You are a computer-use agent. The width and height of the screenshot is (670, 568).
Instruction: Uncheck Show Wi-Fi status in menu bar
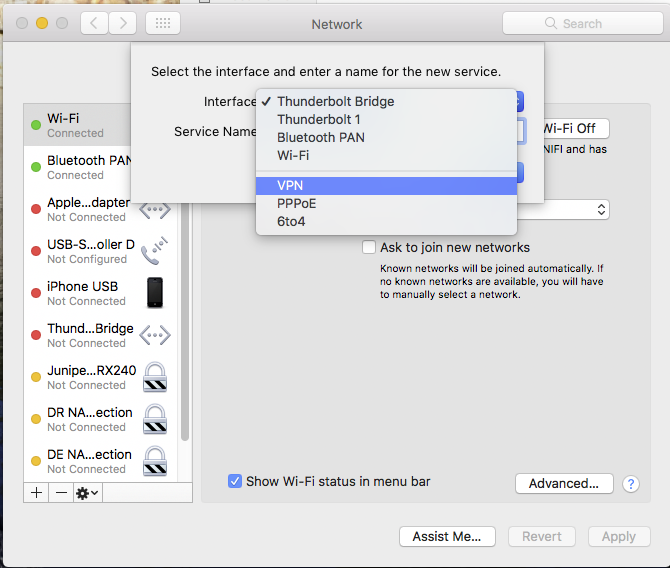(x=235, y=481)
